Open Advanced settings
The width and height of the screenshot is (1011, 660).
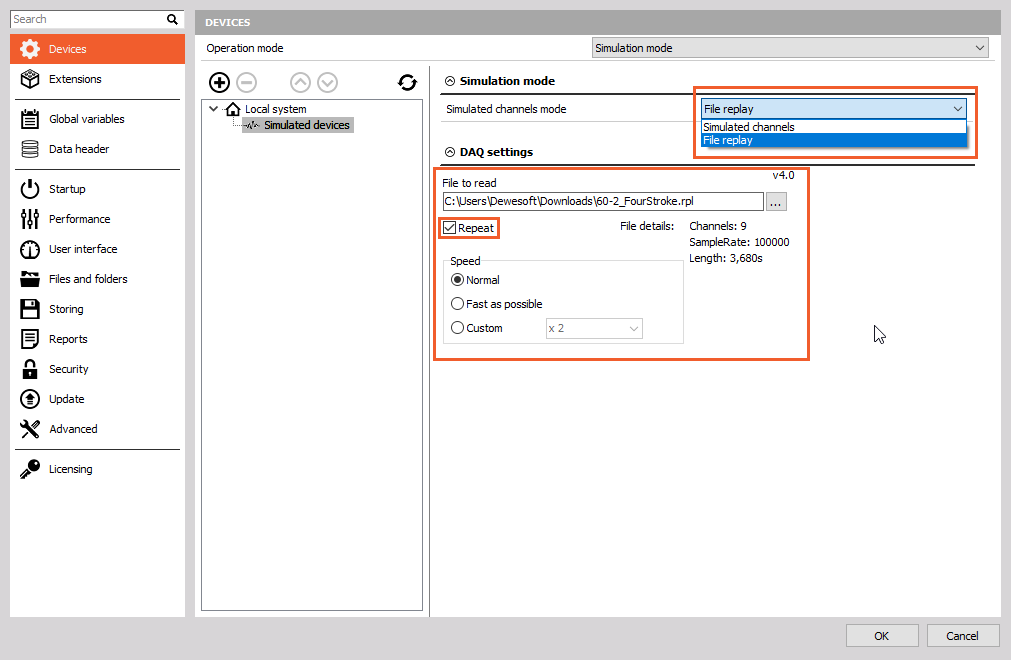point(97,429)
